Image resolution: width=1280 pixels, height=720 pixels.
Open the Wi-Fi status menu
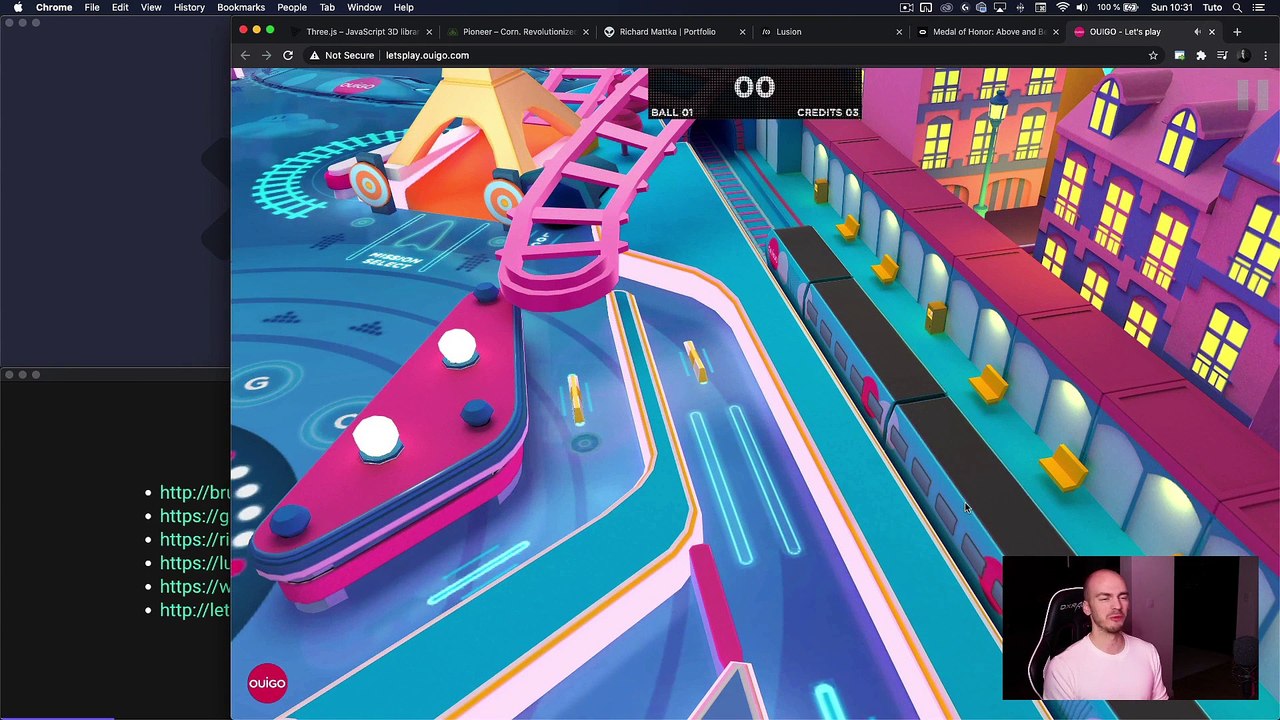pos(1062,7)
